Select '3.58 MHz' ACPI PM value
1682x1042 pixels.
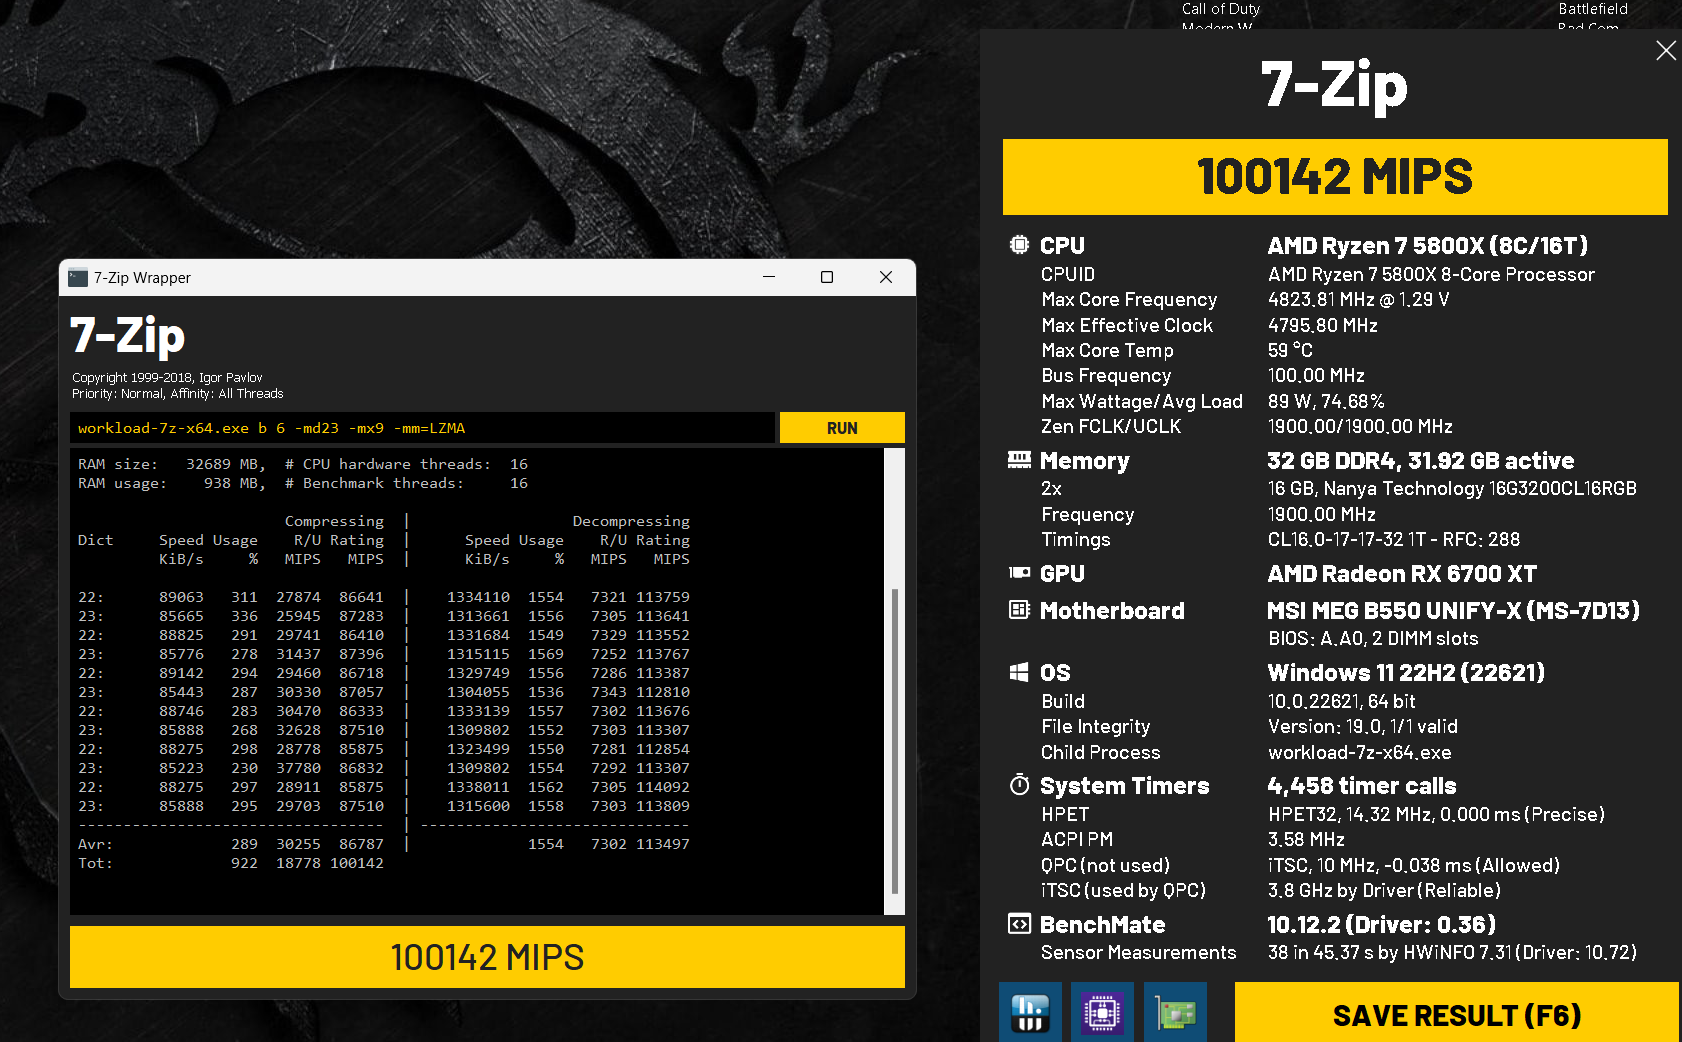[x=1306, y=839]
